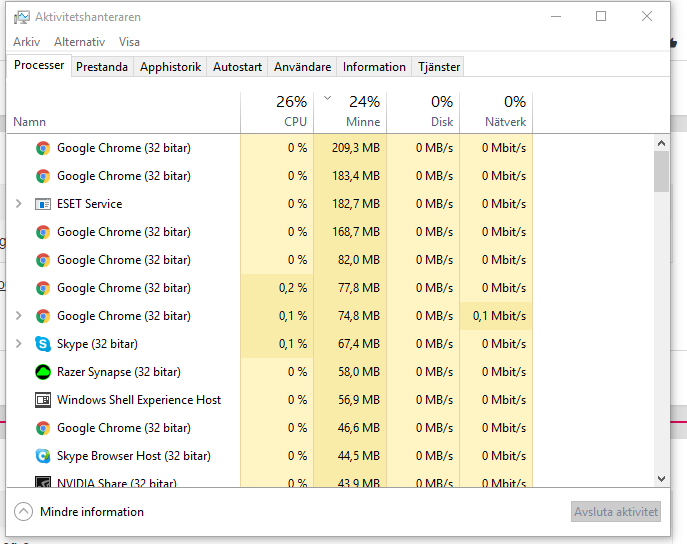Click the Chrome icon in the 77,8 MB row
This screenshot has height=544, width=687.
43,288
